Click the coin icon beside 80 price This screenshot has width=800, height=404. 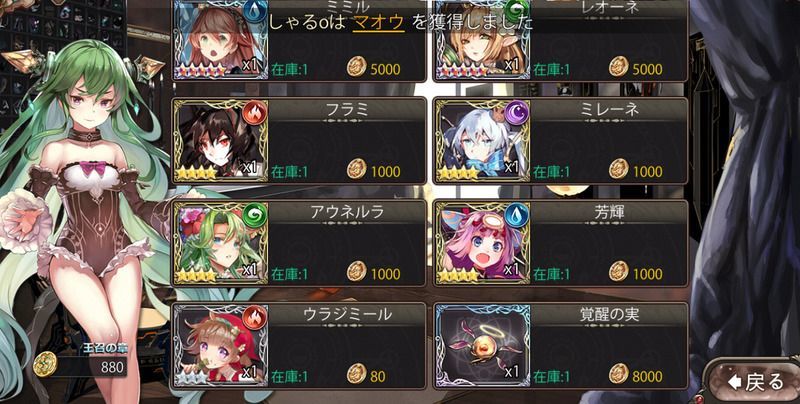(x=357, y=373)
